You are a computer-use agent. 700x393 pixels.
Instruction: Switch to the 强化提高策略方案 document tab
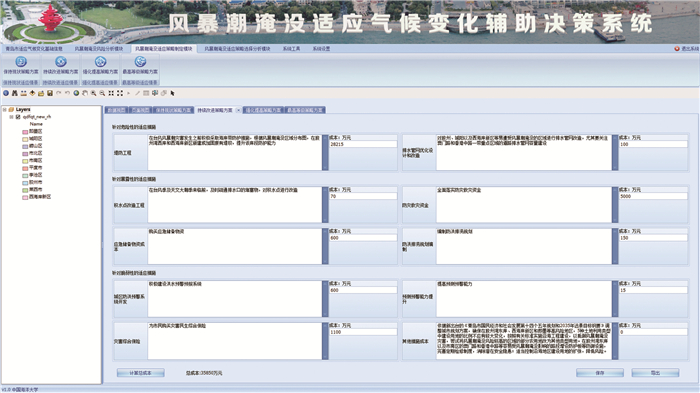pyautogui.click(x=263, y=110)
